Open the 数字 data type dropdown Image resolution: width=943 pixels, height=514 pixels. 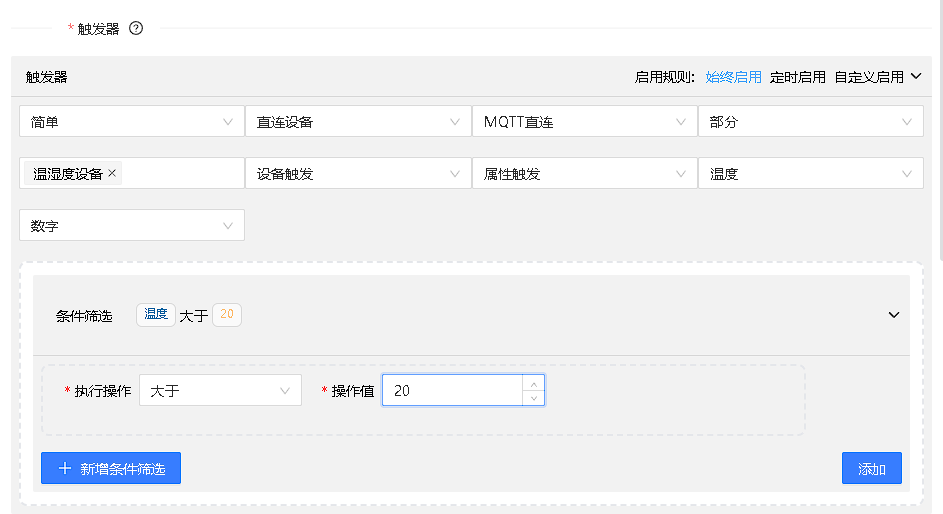pyautogui.click(x=131, y=226)
